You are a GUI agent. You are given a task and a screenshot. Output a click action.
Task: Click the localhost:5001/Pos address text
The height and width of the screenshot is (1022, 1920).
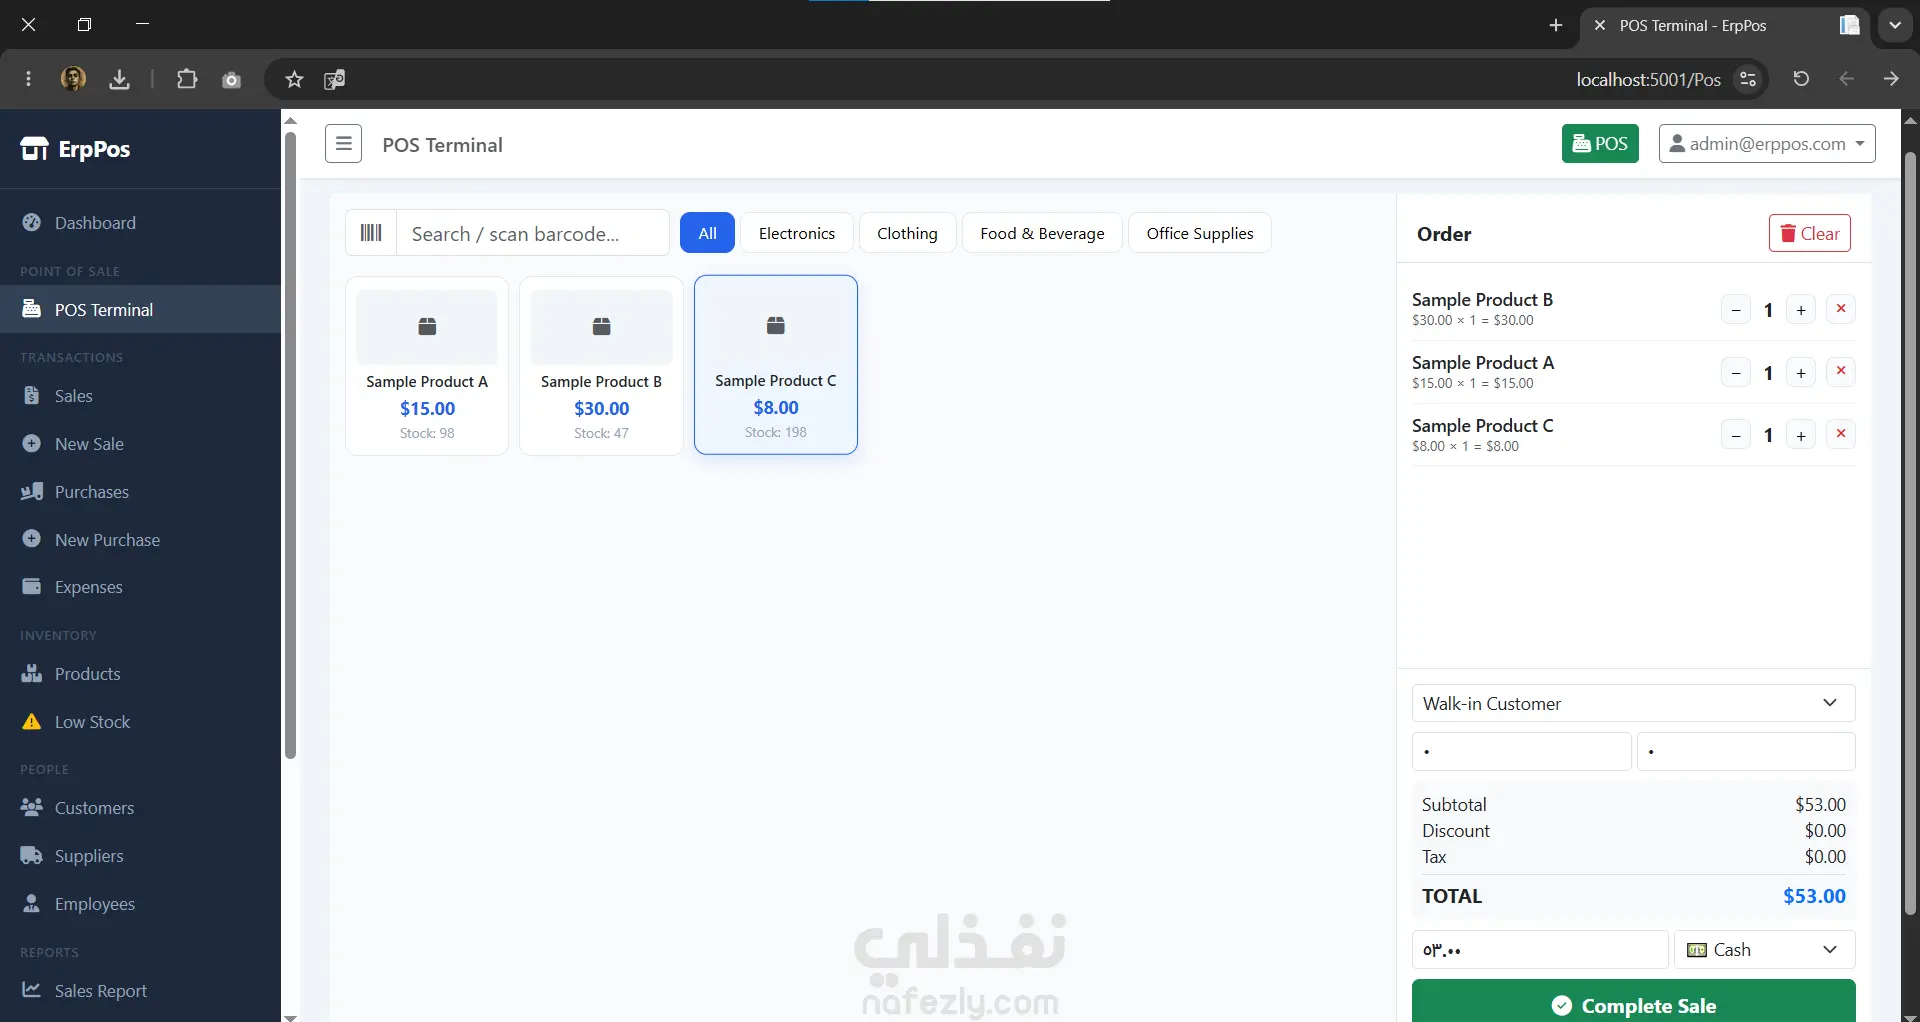pos(1648,79)
